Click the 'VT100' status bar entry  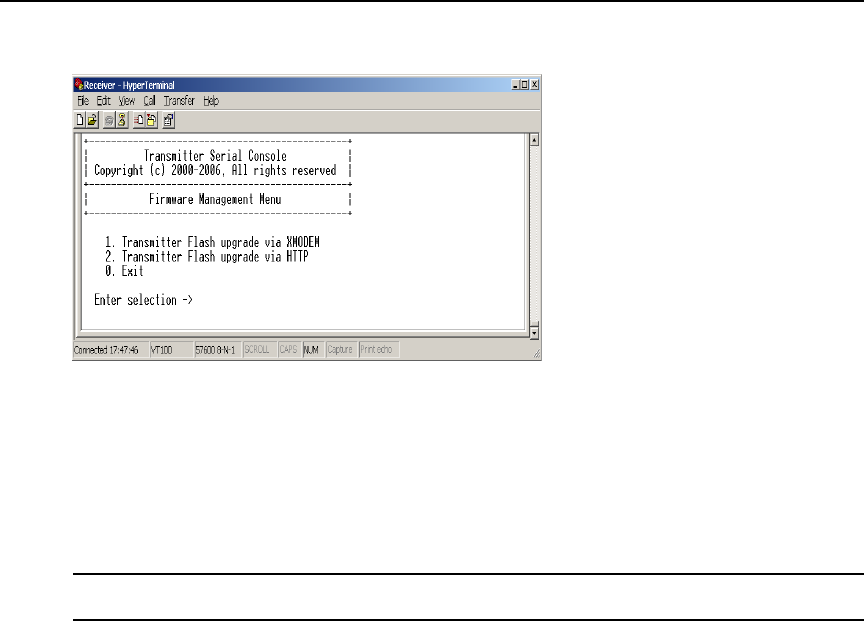pos(171,350)
